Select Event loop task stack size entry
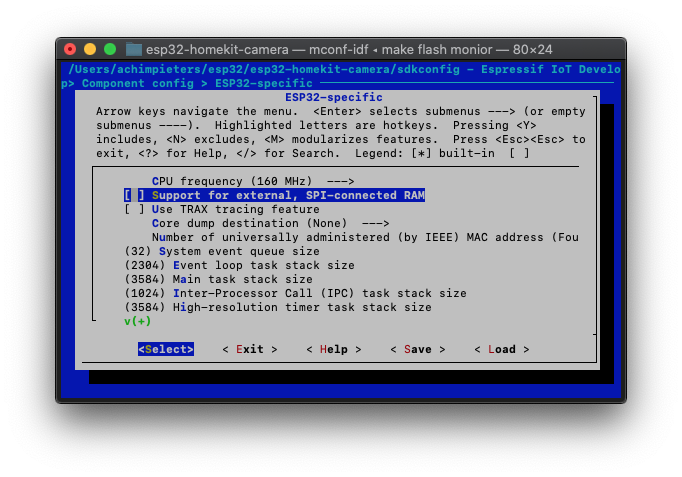682x477 pixels. click(x=239, y=265)
